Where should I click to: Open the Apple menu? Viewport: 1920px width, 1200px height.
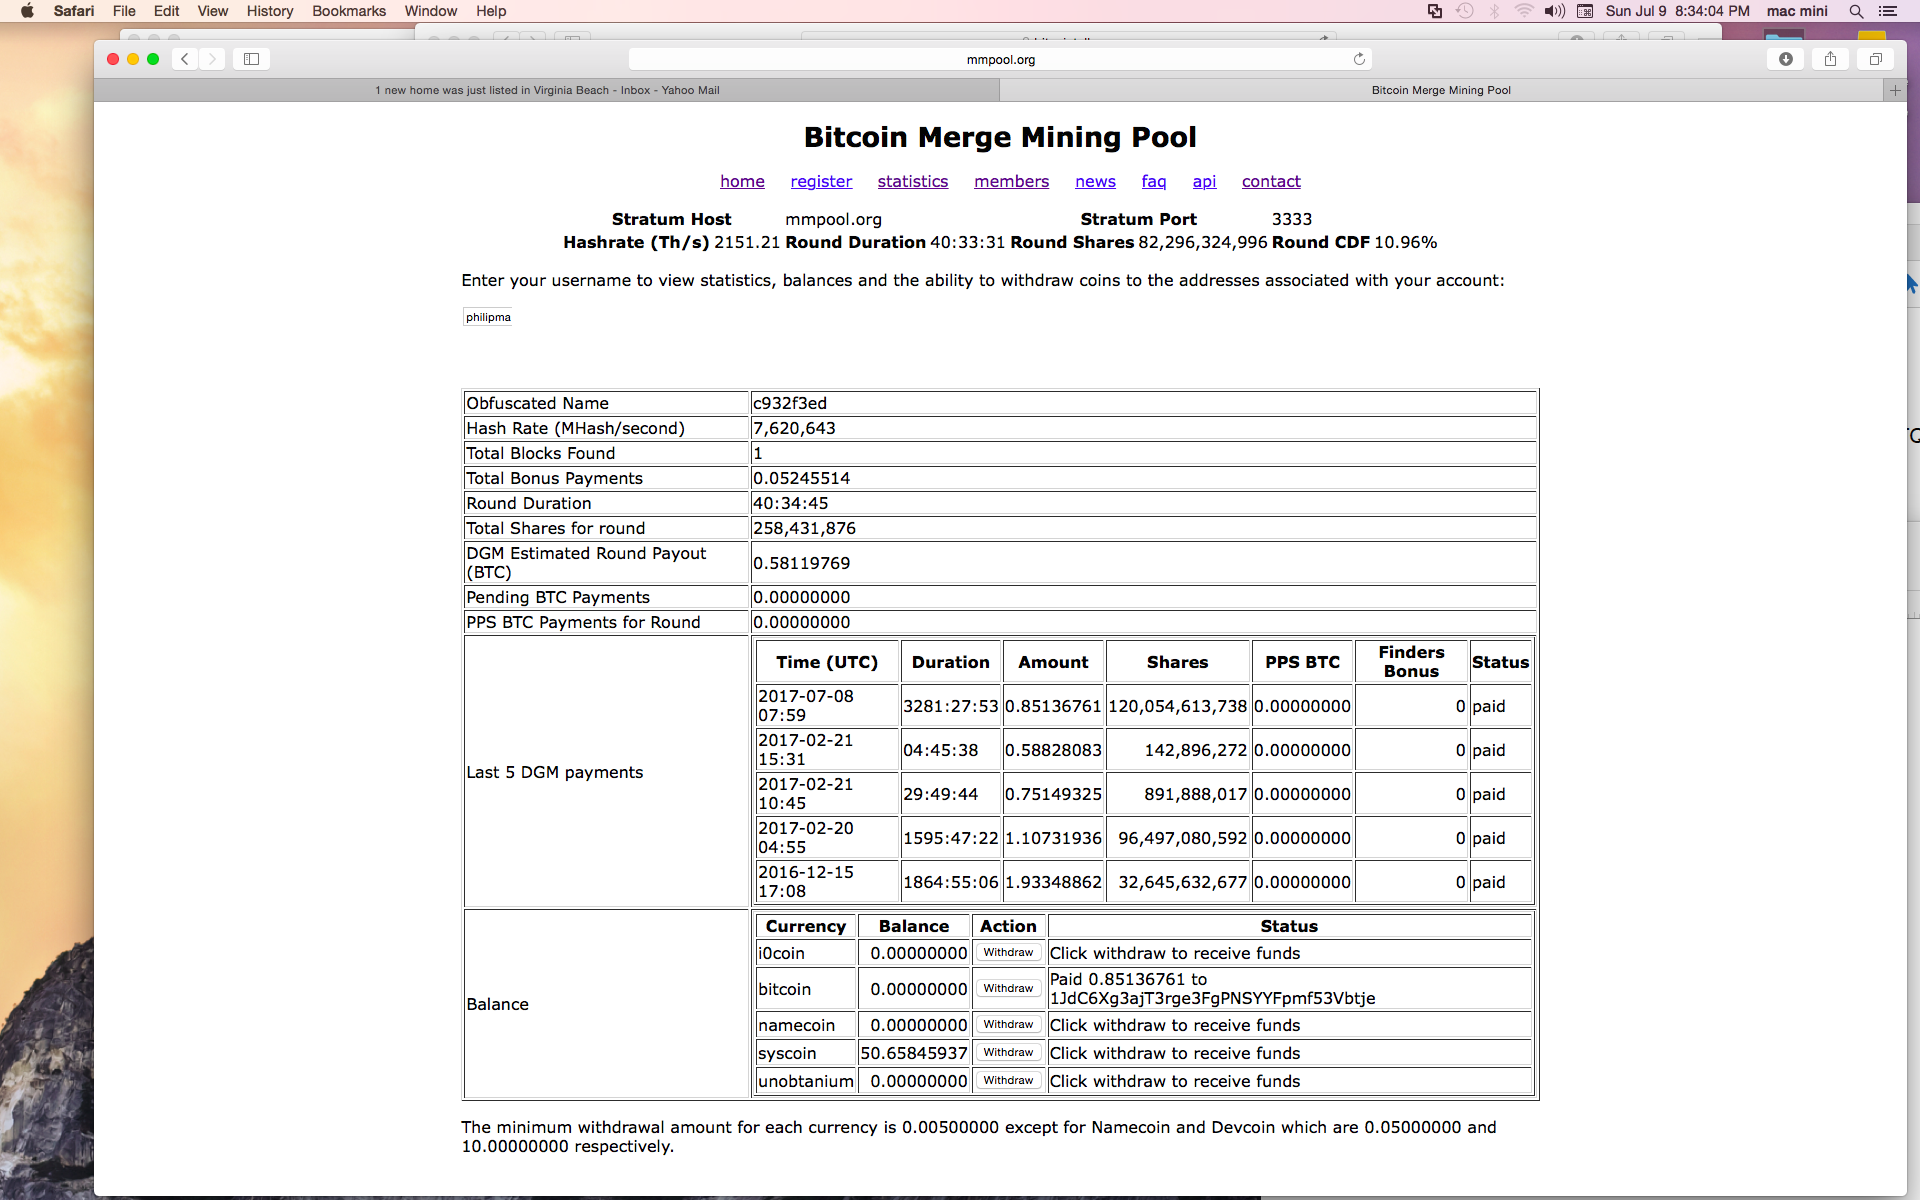tap(27, 11)
